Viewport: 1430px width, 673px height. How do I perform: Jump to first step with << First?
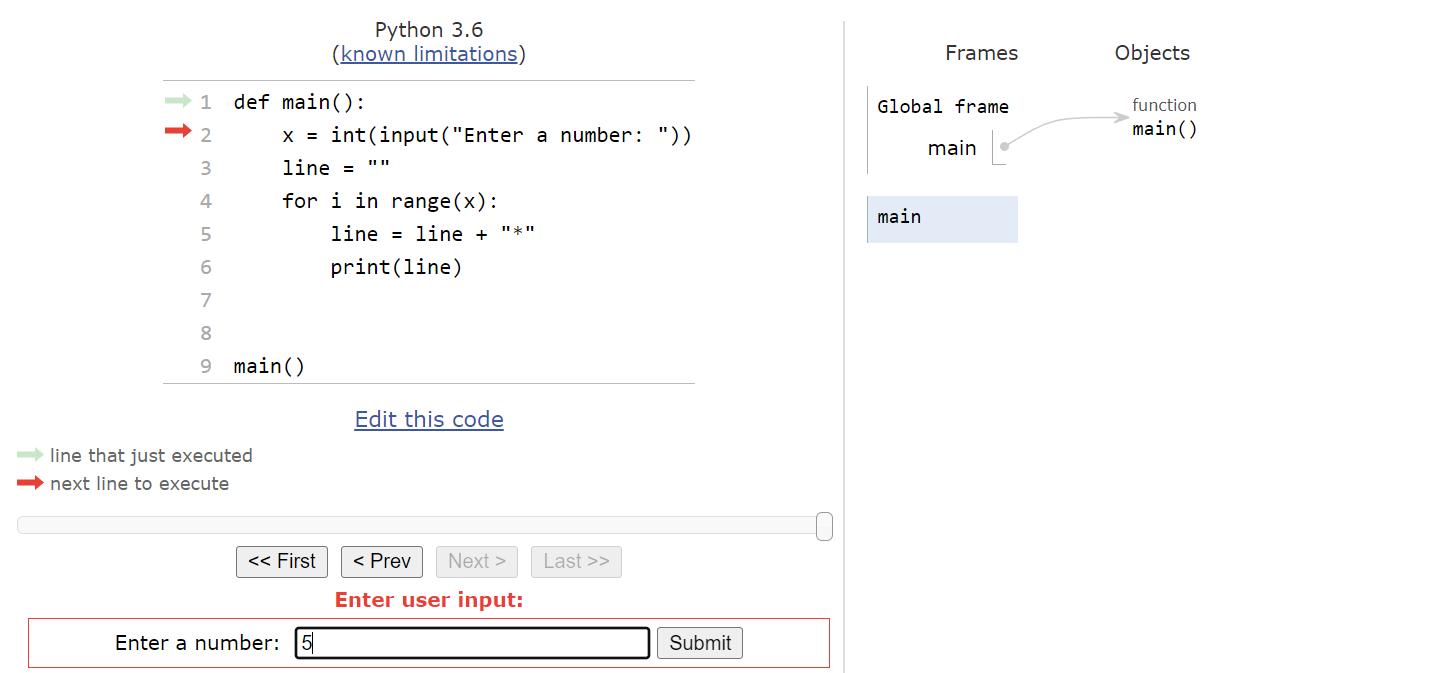click(x=282, y=561)
